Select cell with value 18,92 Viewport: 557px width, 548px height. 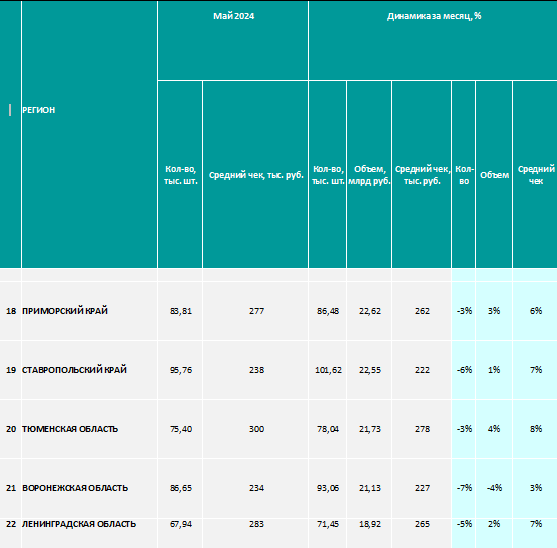369,524
